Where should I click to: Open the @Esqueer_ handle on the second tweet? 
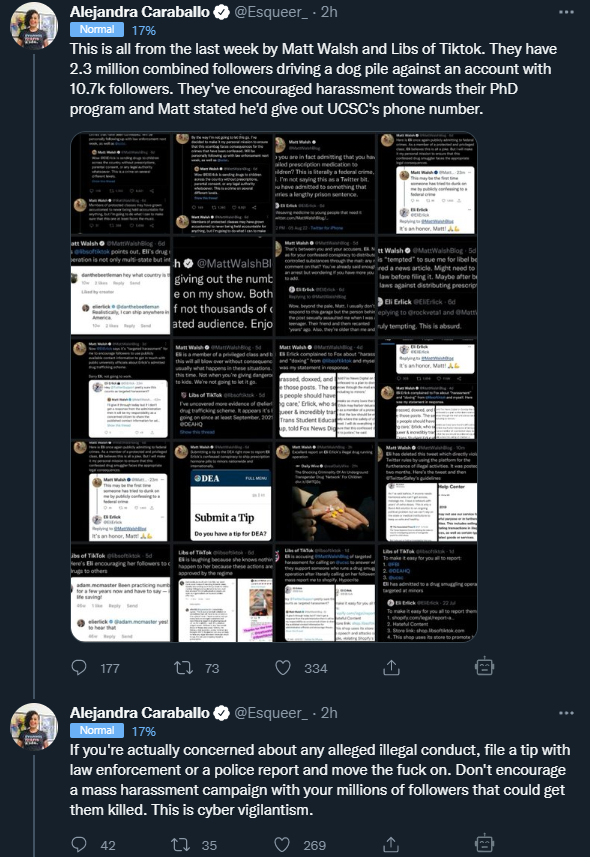[271, 713]
